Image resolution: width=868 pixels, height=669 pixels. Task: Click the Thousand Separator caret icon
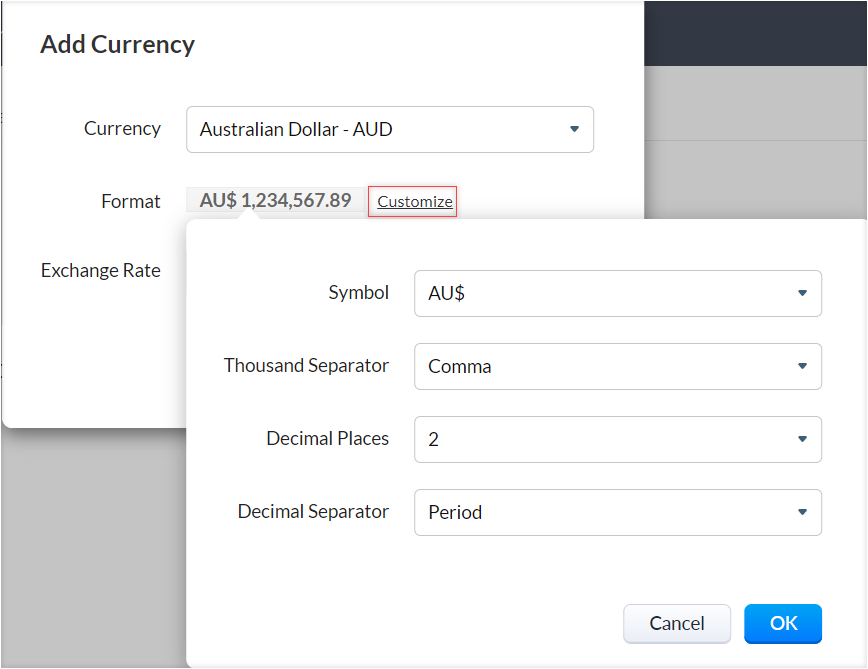(802, 366)
